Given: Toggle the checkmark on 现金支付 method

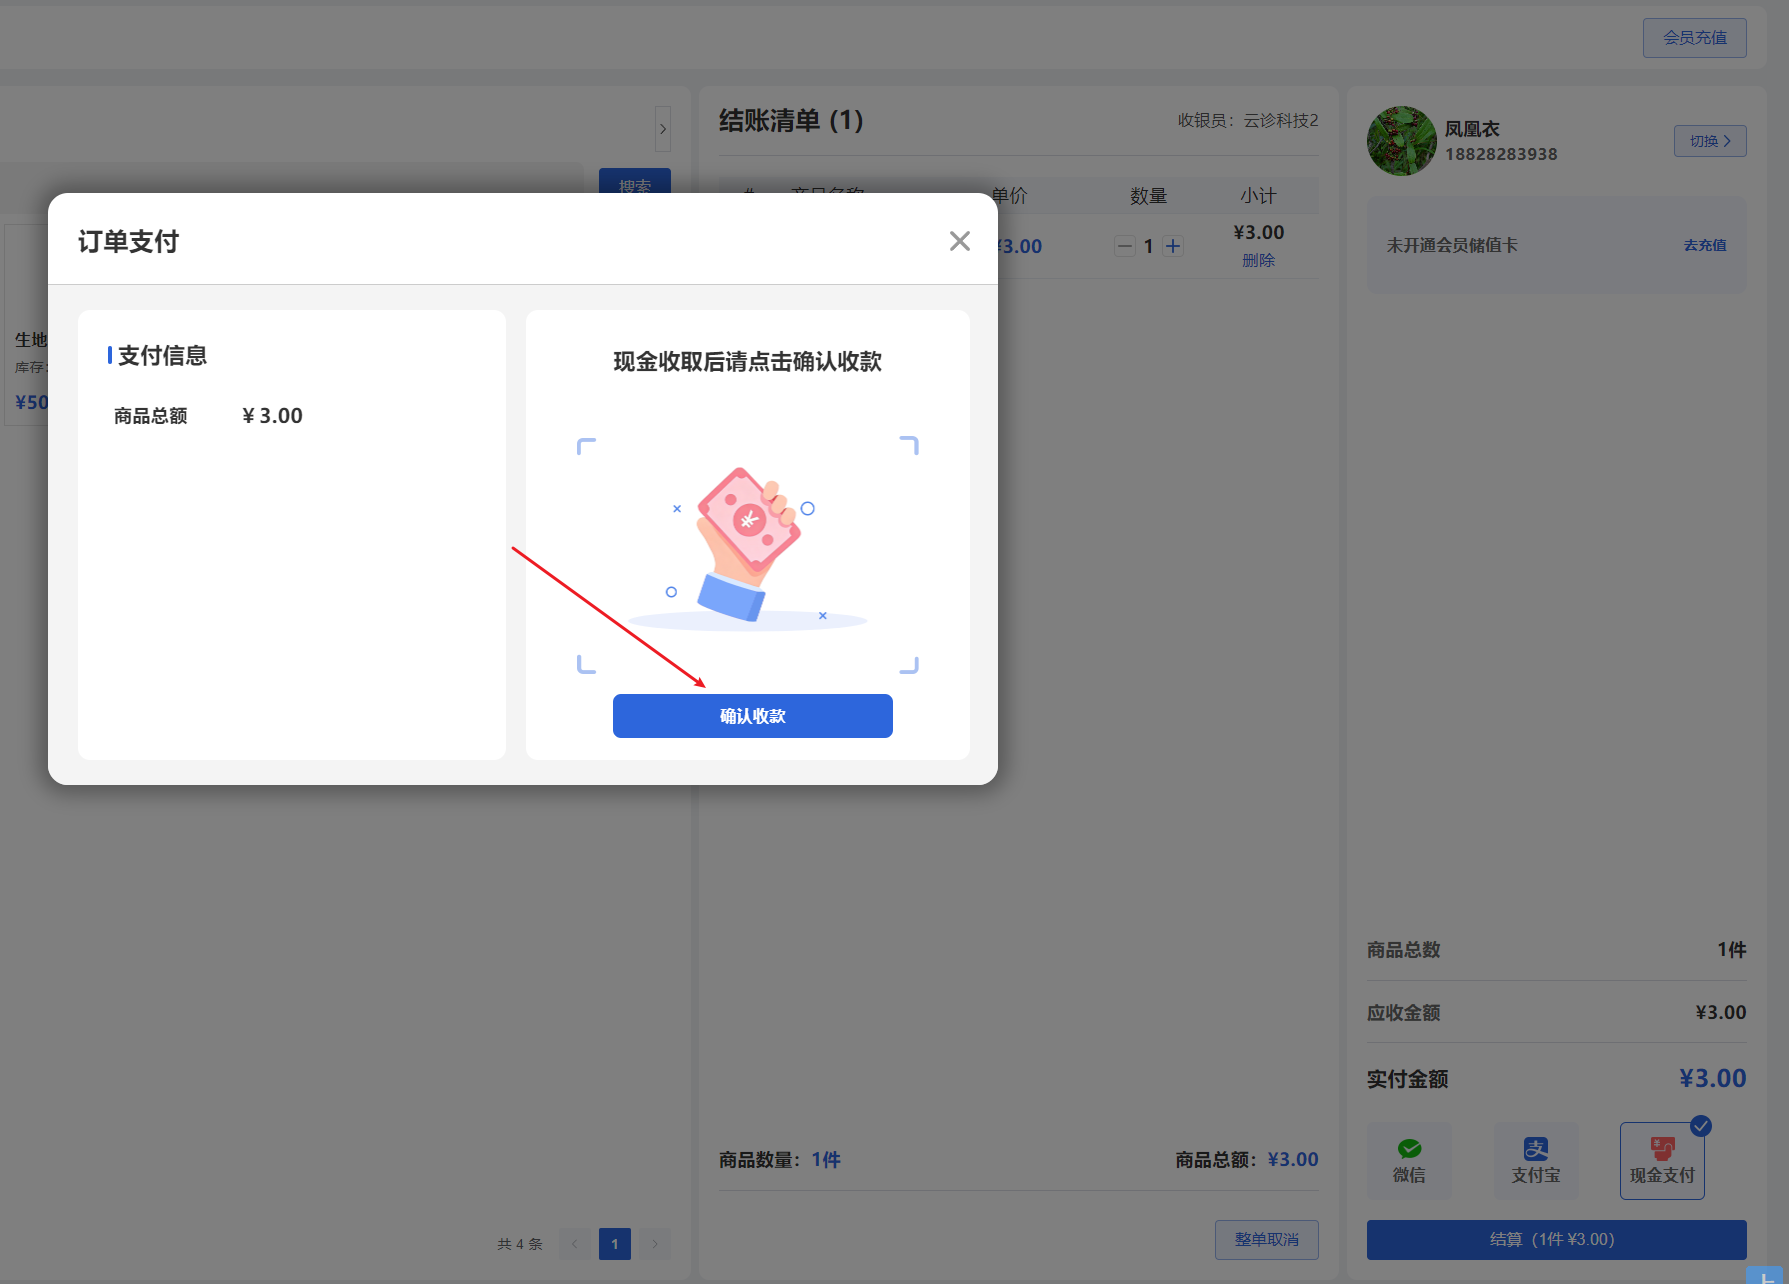Looking at the screenshot, I should click(x=1701, y=1124).
